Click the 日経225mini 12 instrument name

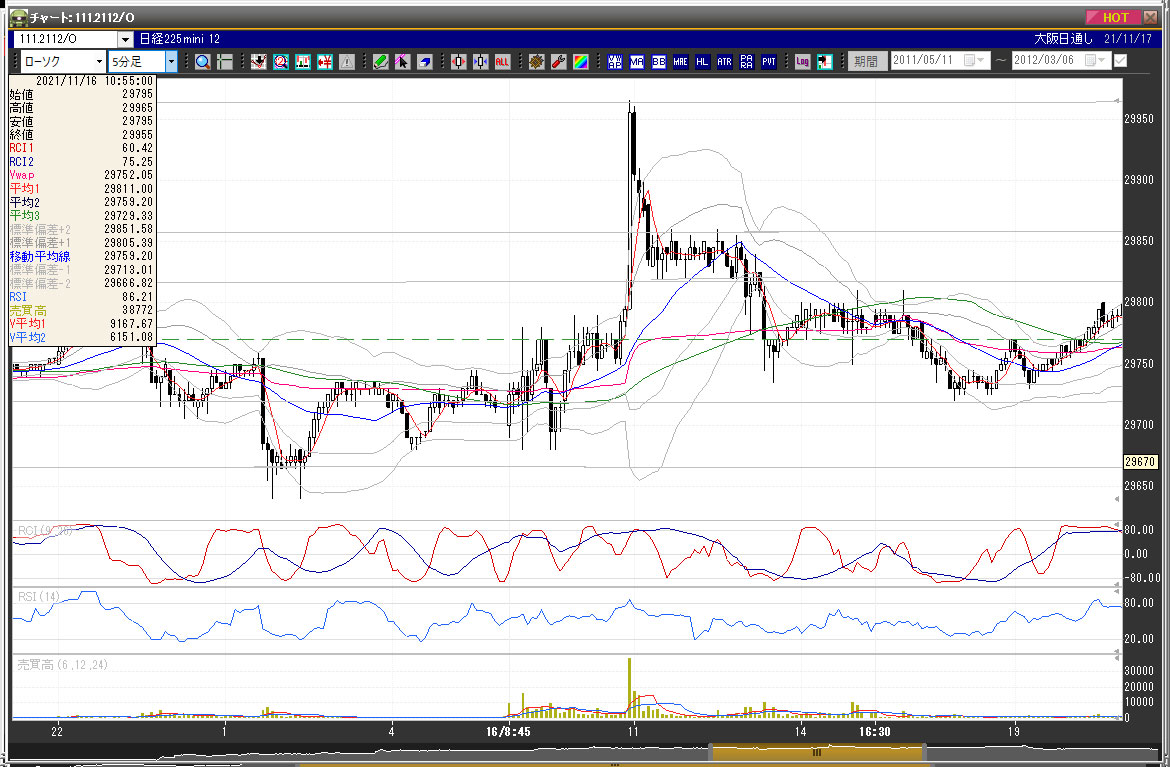tap(180, 39)
